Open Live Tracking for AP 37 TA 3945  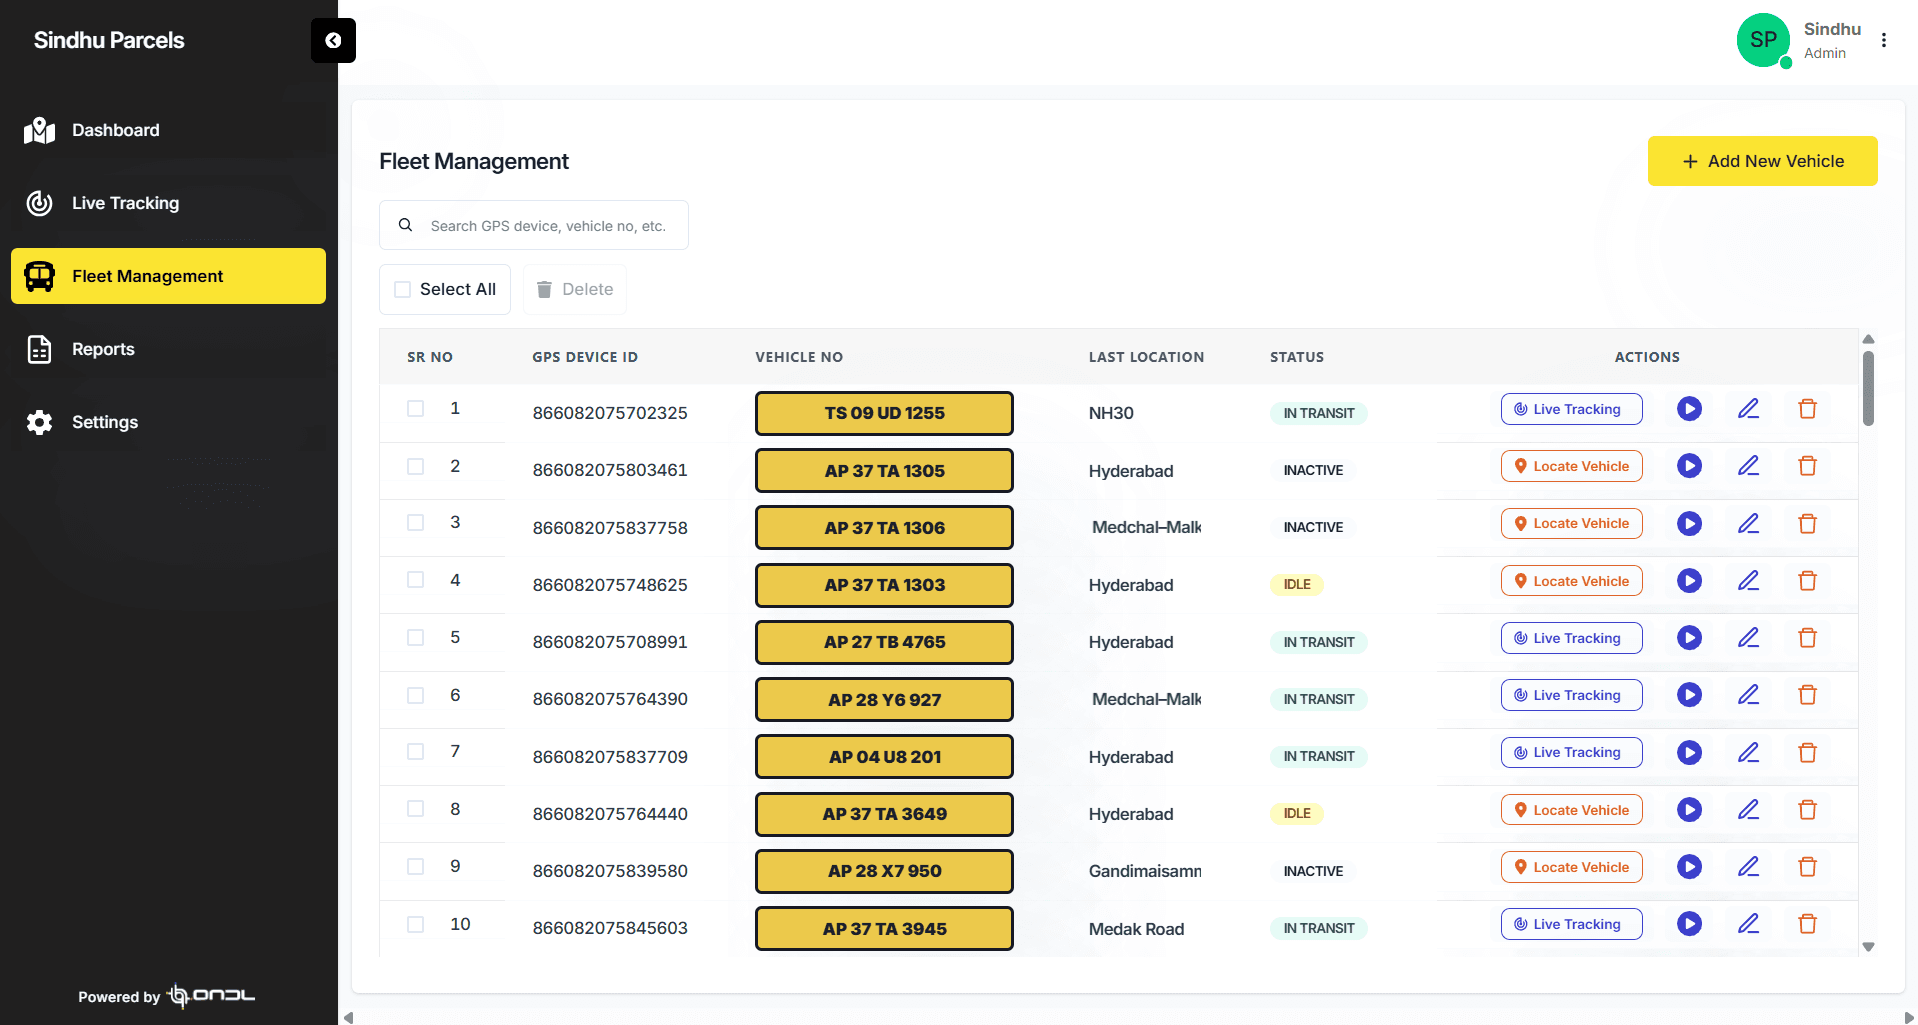pos(1571,924)
